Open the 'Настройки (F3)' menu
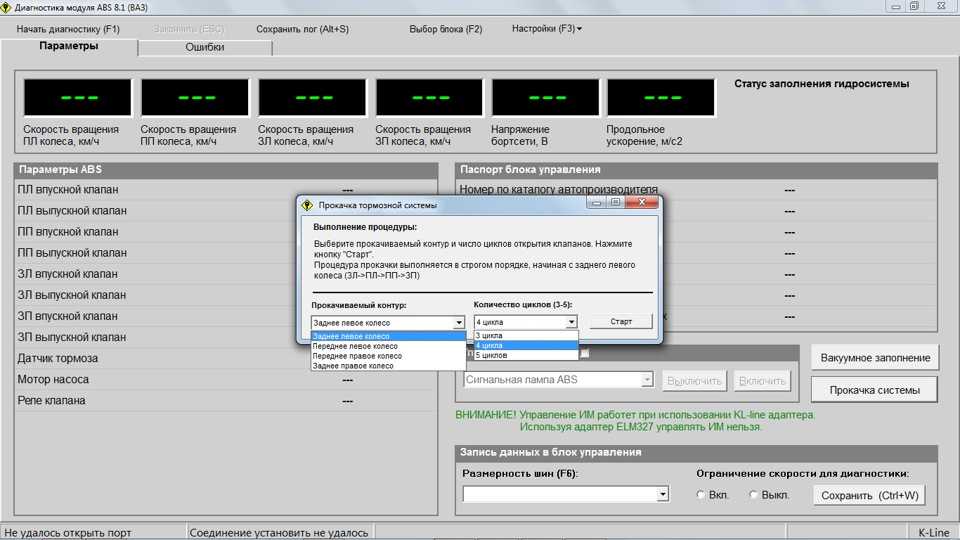This screenshot has height=540, width=960. point(546,29)
